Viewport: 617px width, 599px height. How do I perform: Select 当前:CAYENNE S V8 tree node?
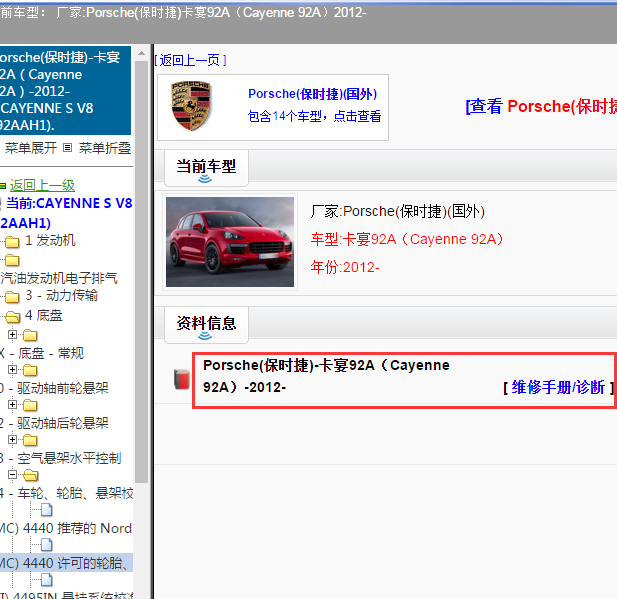tap(66, 213)
